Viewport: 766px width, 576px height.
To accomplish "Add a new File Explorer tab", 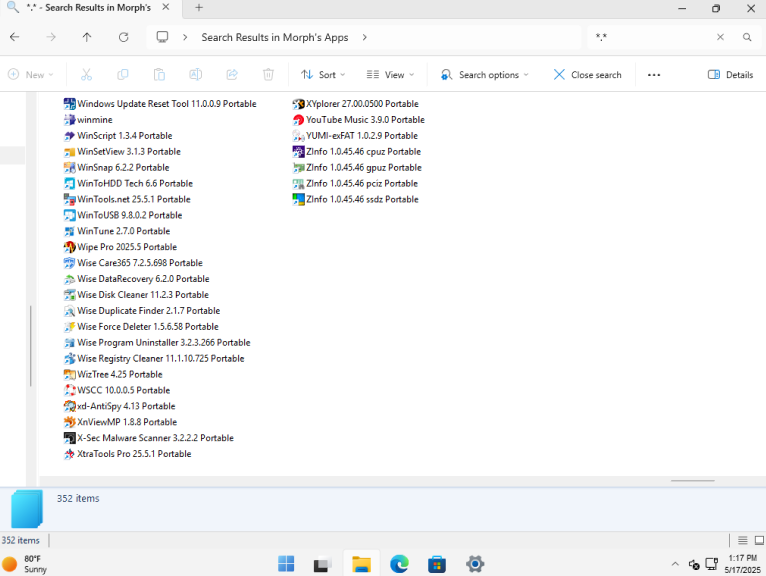I will [x=199, y=8].
